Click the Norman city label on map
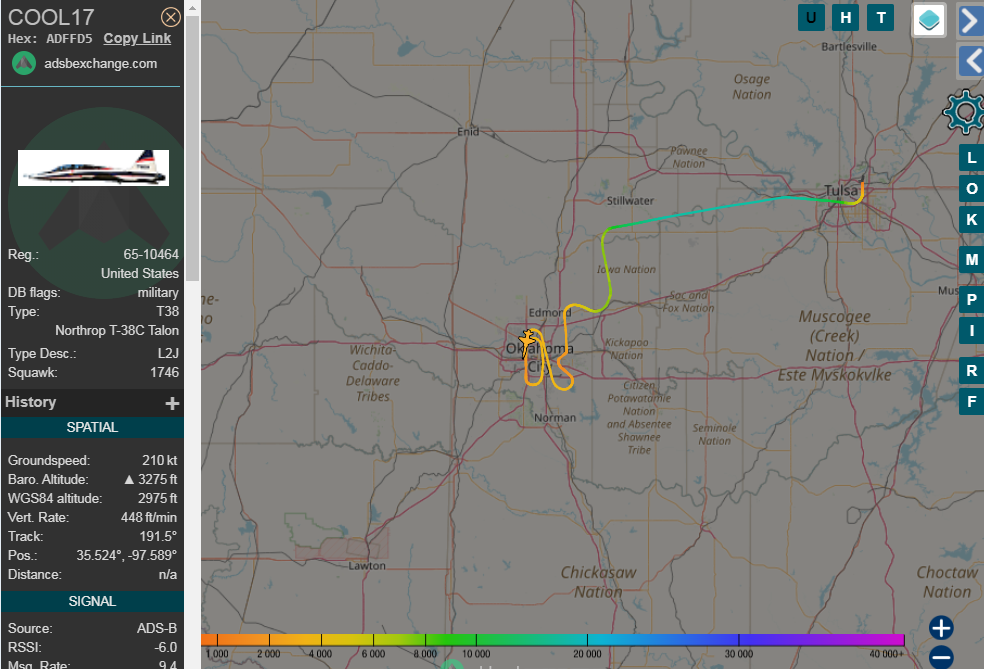The width and height of the screenshot is (984, 669). pos(555,417)
